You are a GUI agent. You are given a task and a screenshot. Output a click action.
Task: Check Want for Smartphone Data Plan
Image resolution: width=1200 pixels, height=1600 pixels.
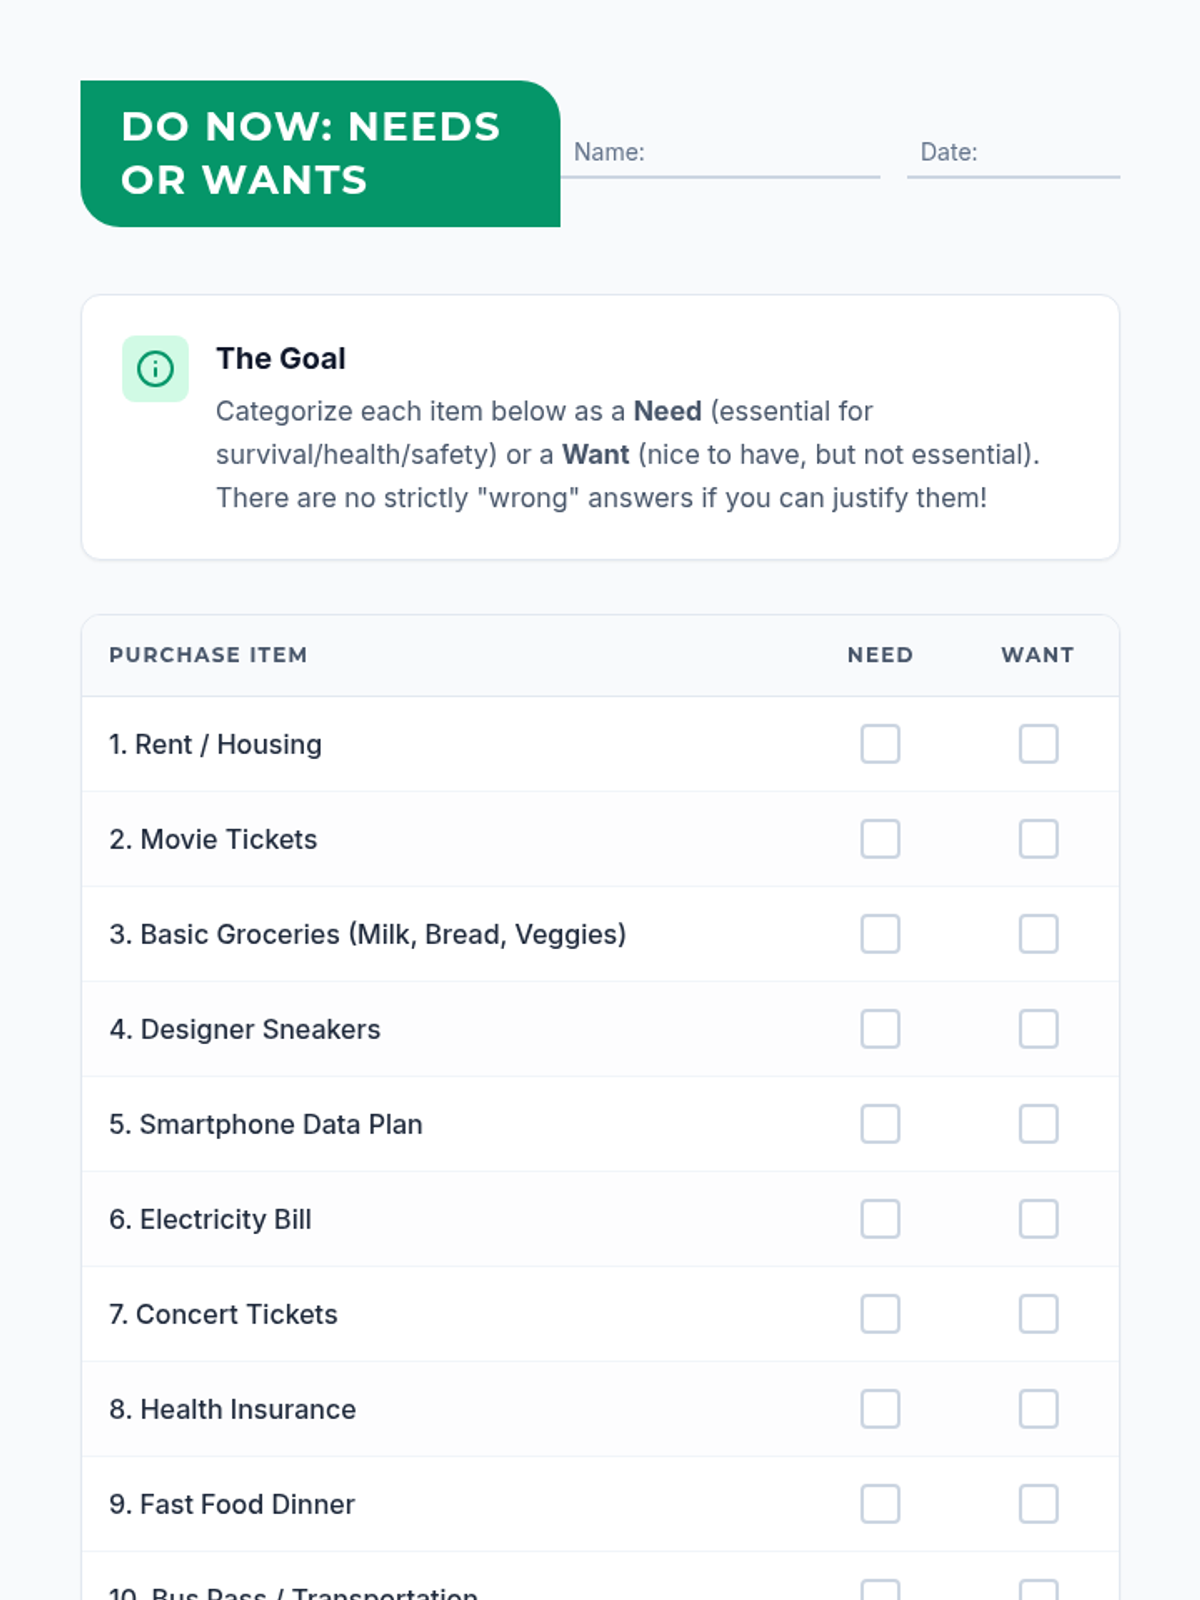click(x=1038, y=1124)
